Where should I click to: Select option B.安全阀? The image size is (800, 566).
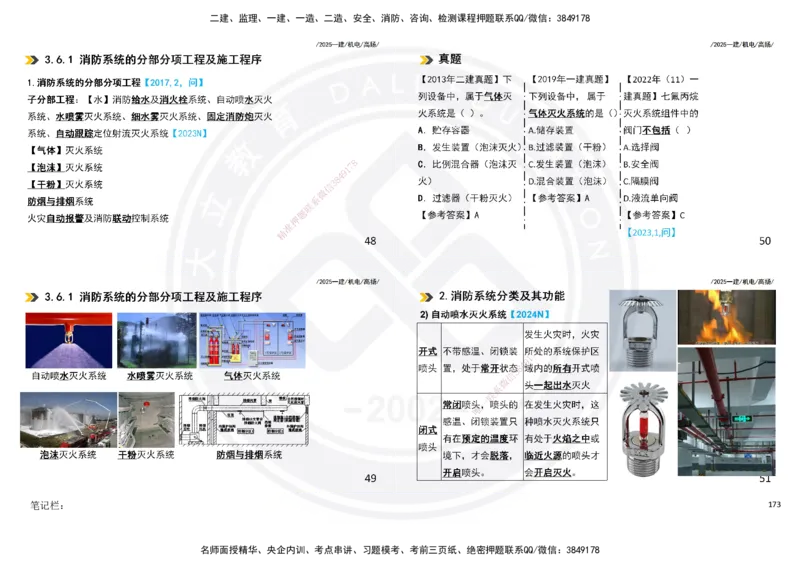641,164
